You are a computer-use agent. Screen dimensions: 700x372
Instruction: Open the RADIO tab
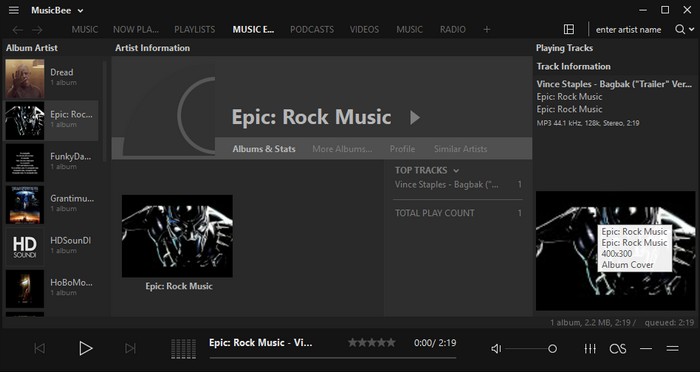coord(453,29)
